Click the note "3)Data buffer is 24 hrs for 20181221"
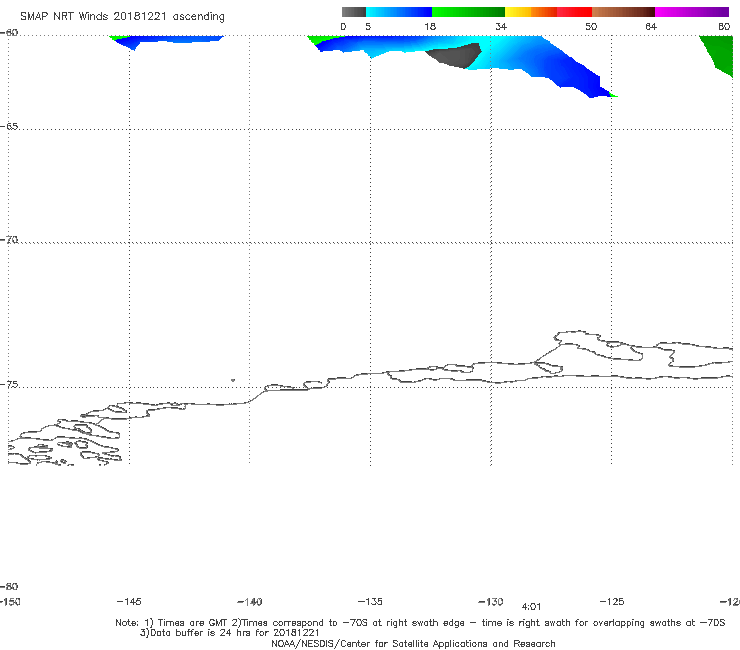 [229, 633]
